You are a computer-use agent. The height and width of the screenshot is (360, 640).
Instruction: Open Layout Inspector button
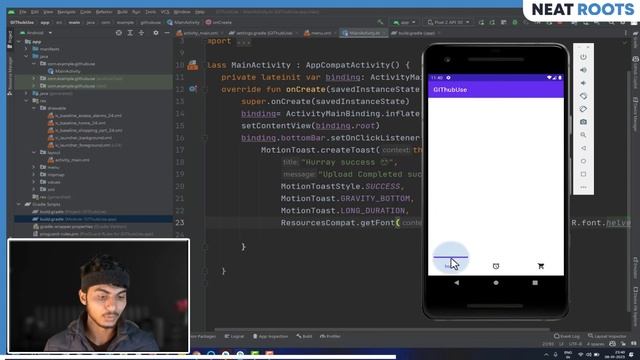[607, 336]
